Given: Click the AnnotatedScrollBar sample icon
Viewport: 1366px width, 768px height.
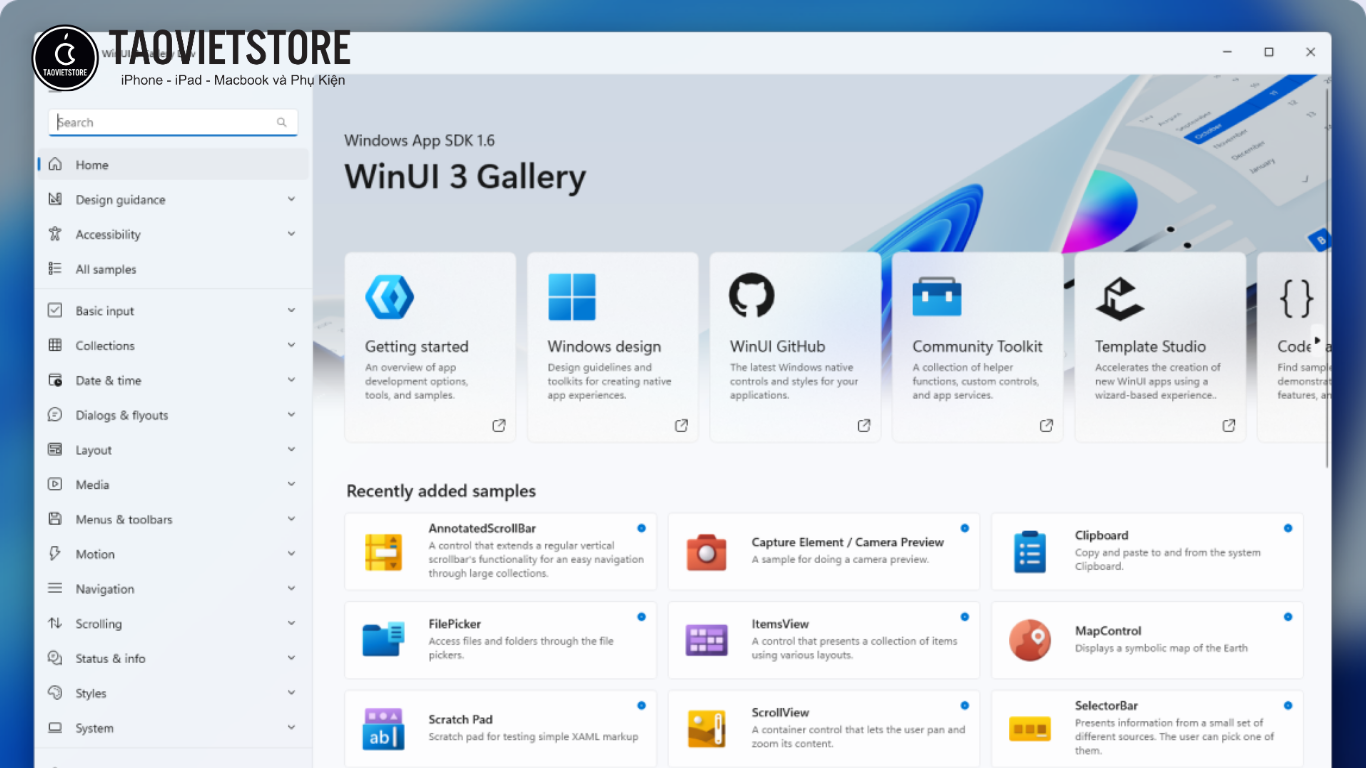Looking at the screenshot, I should (383, 552).
